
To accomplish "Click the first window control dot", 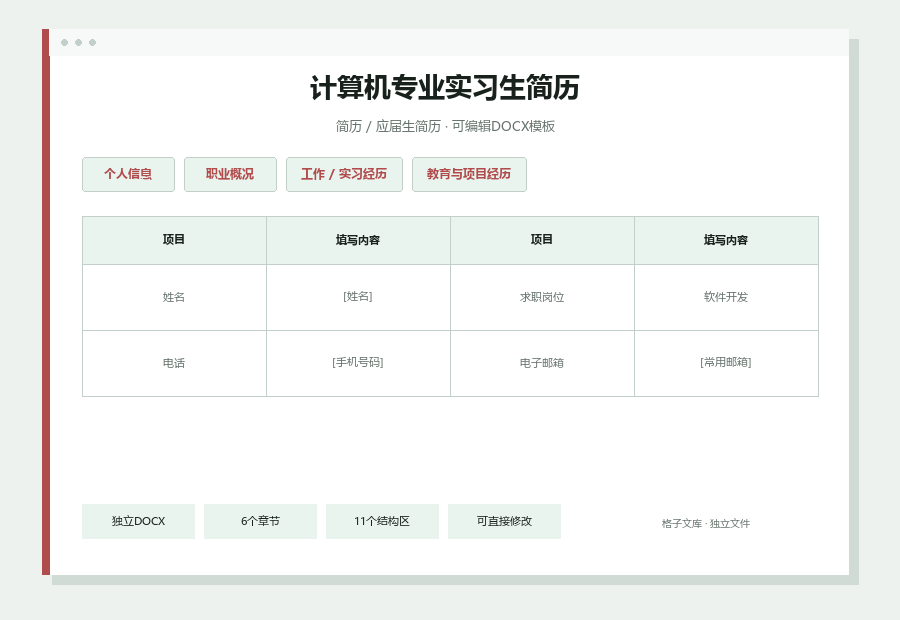I will pyautogui.click(x=64, y=42).
